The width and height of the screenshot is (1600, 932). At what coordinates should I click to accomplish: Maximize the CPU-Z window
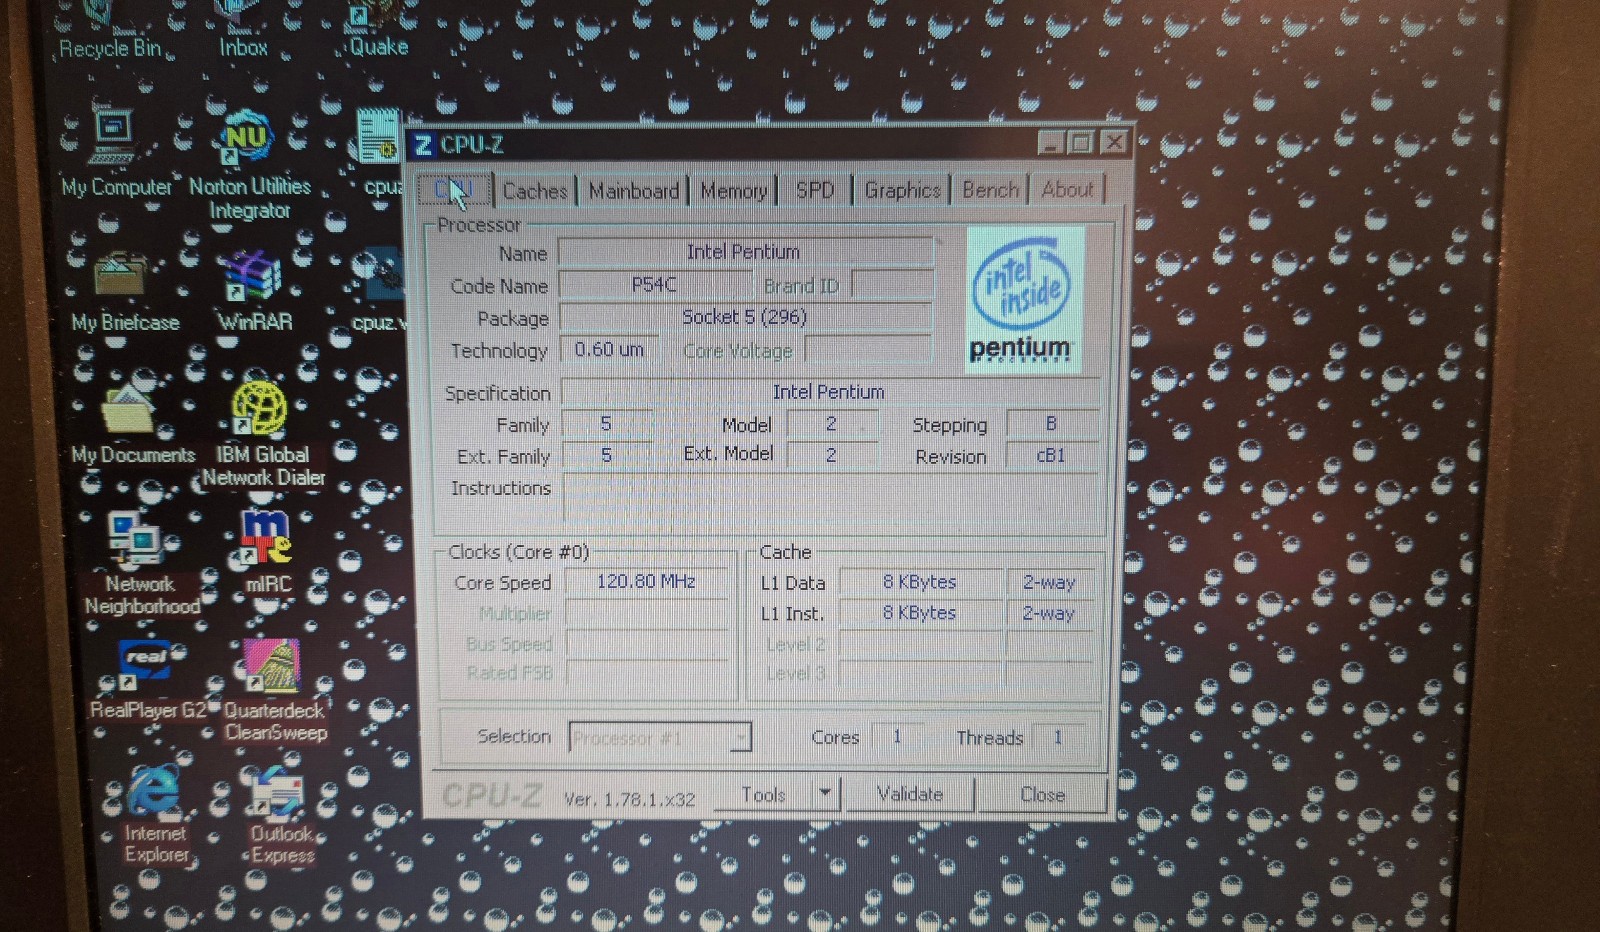[x=1081, y=143]
